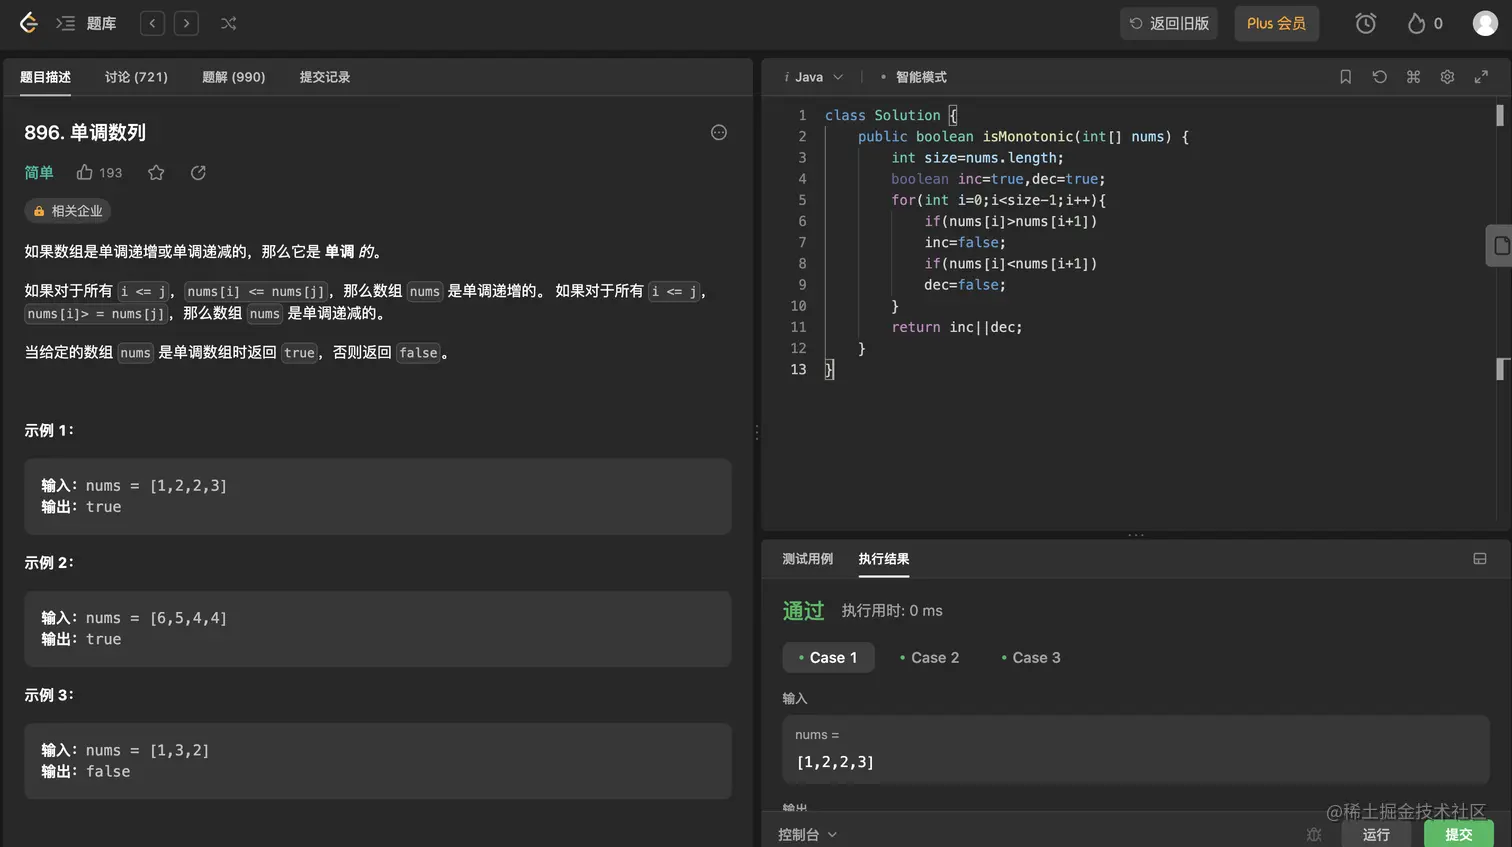Select Case 3 result

coord(1031,657)
